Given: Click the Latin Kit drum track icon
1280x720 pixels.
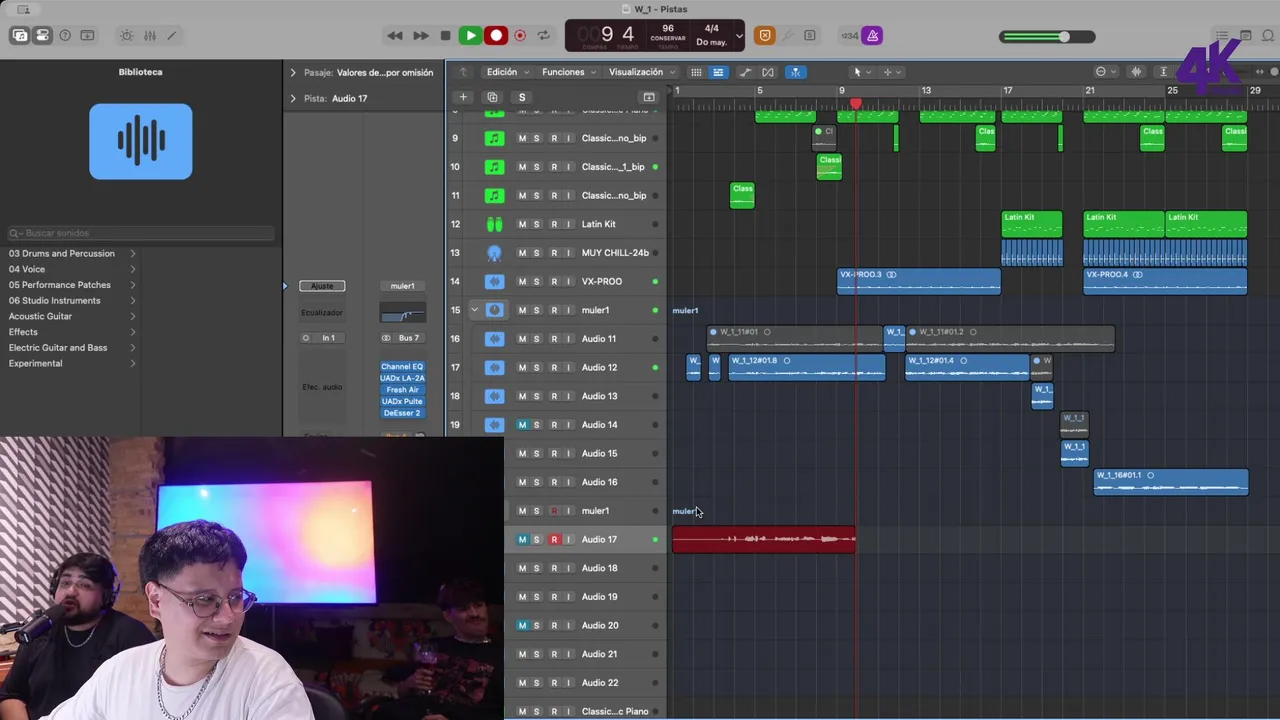Looking at the screenshot, I should [x=494, y=224].
